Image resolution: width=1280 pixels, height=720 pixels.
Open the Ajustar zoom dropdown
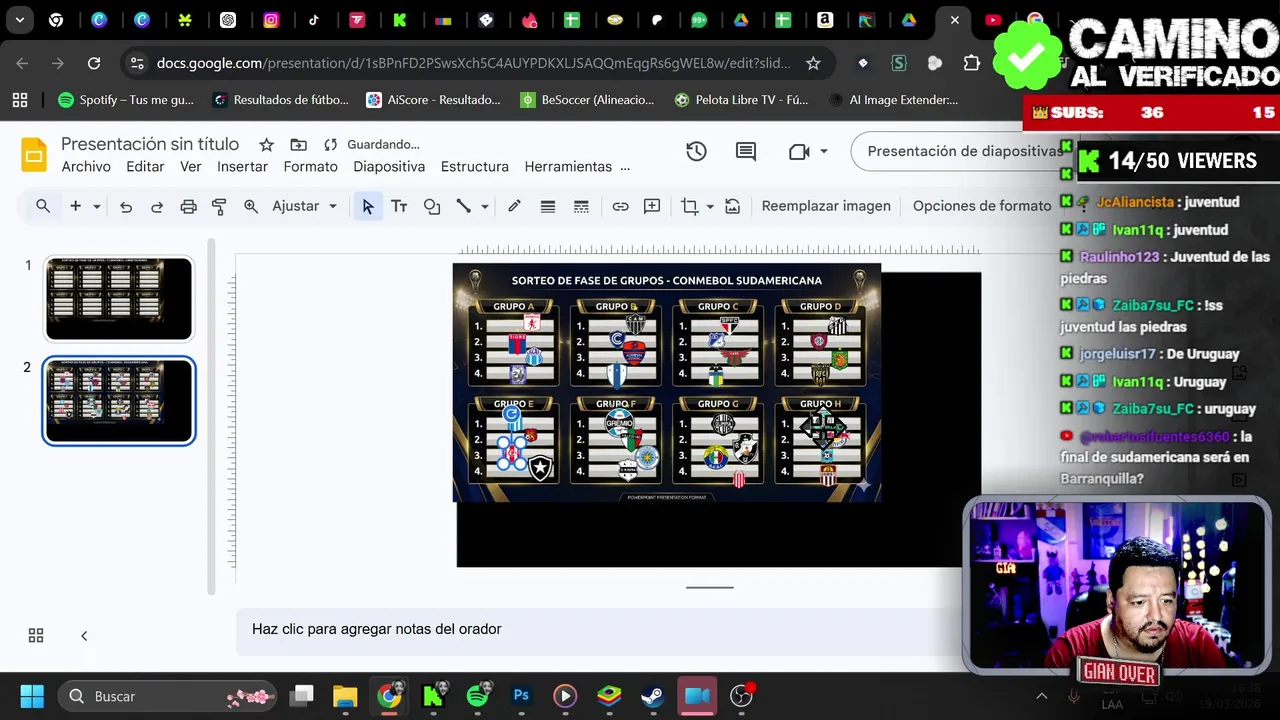point(305,206)
